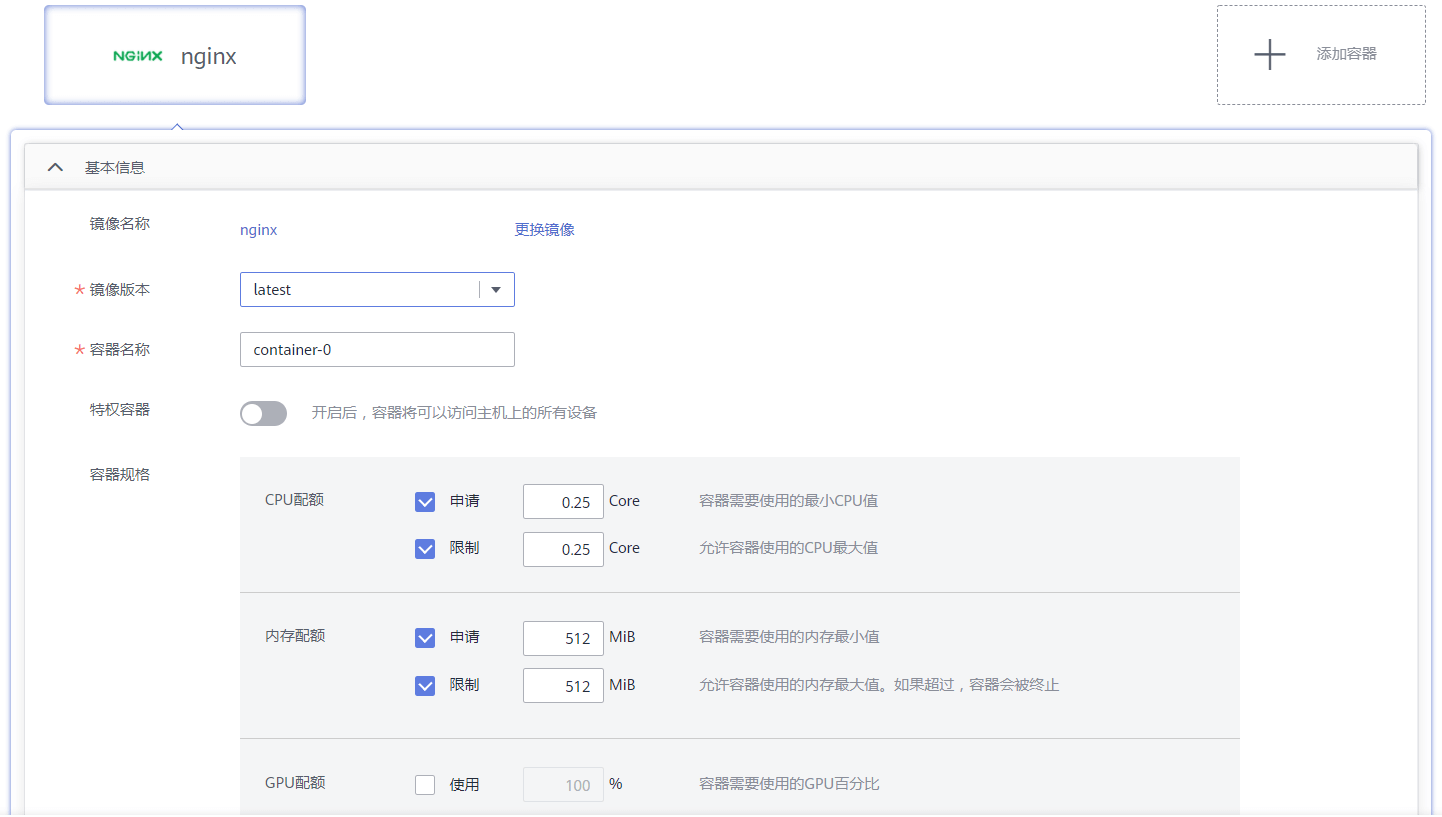Screen dimensions: 1442x817
Task: Toggle the 特权容器 switch
Action: click(x=263, y=413)
